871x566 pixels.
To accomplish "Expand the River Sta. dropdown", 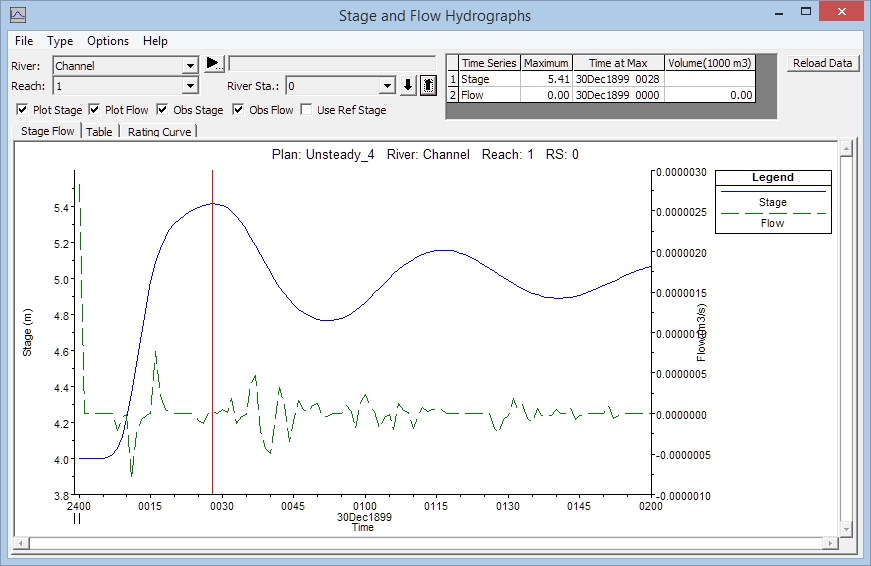I will tap(387, 86).
